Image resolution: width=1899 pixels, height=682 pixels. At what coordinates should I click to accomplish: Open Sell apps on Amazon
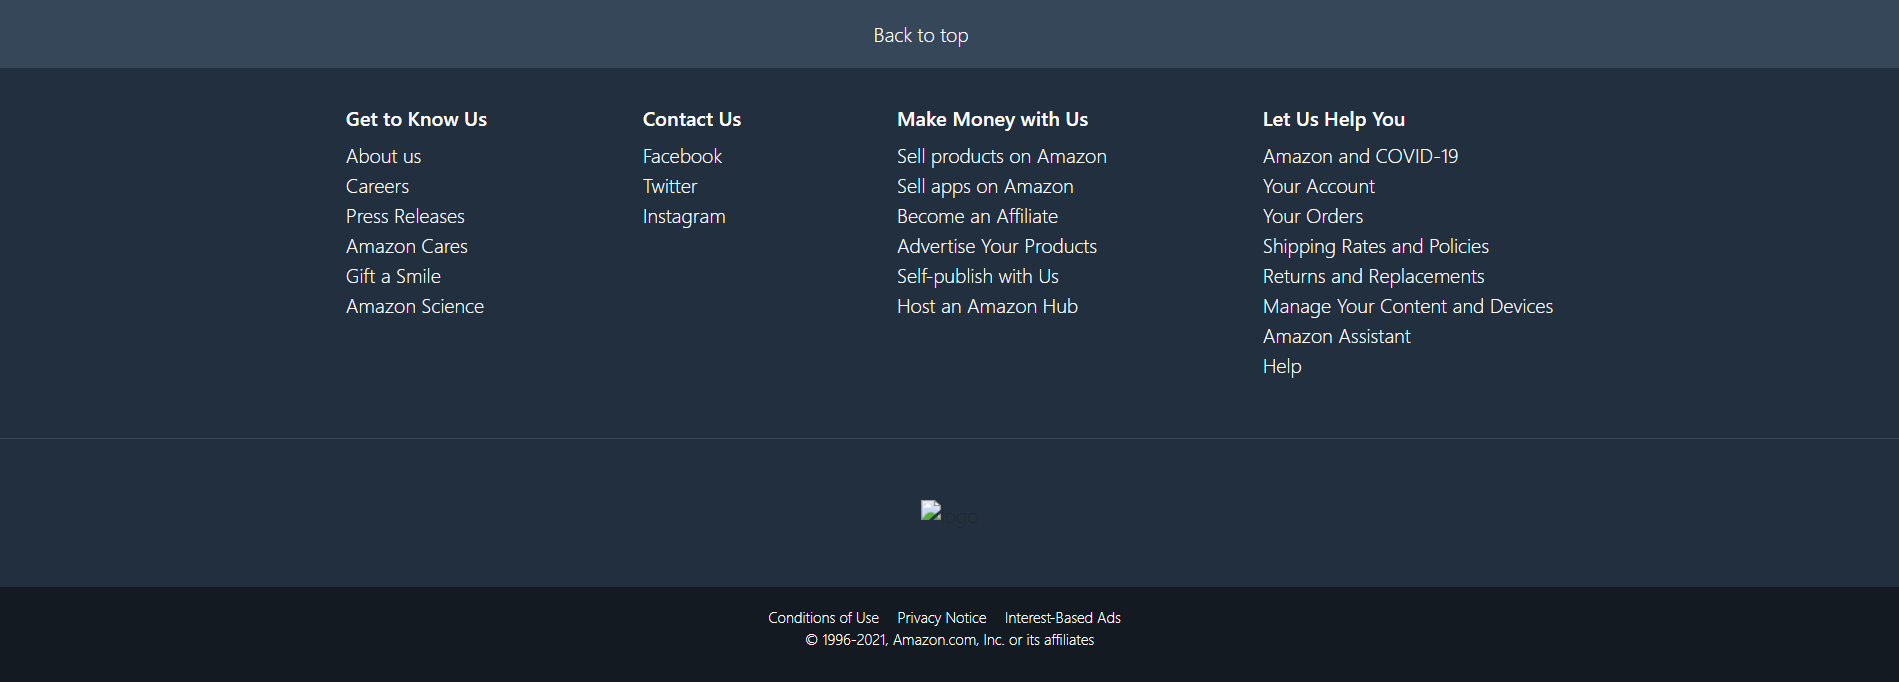[x=985, y=186]
